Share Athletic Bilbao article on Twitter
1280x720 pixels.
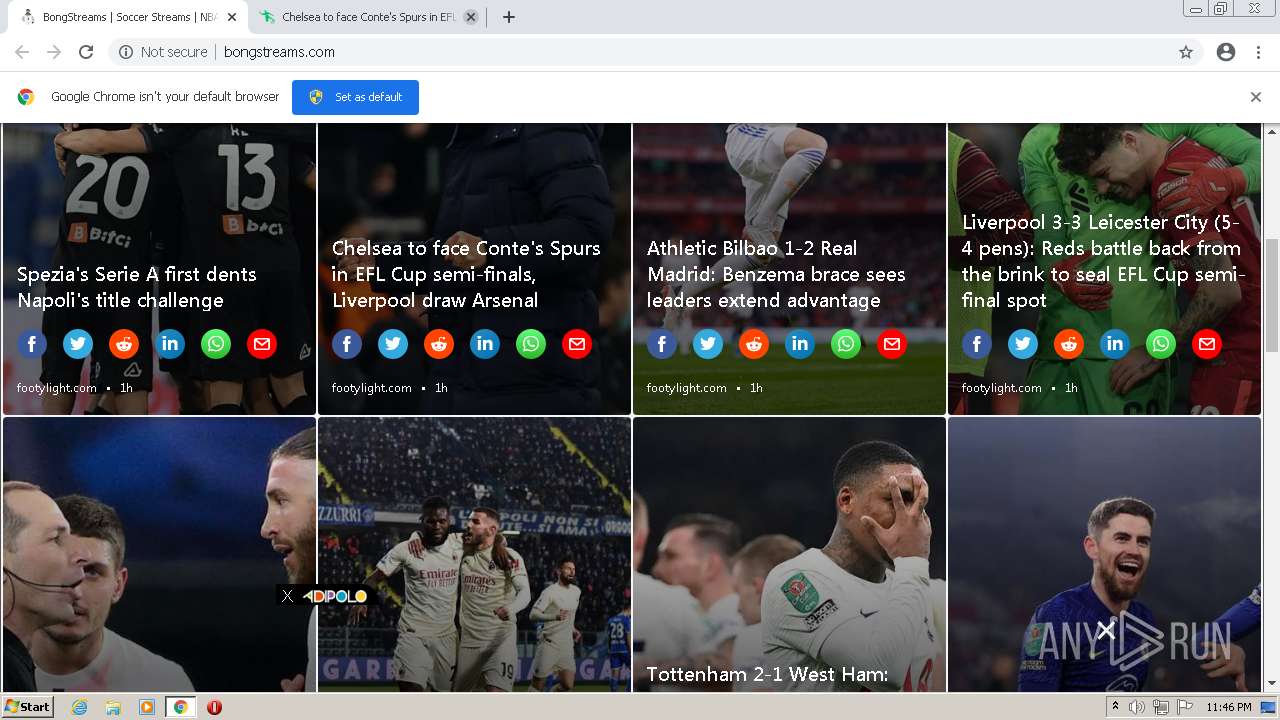[x=708, y=344]
